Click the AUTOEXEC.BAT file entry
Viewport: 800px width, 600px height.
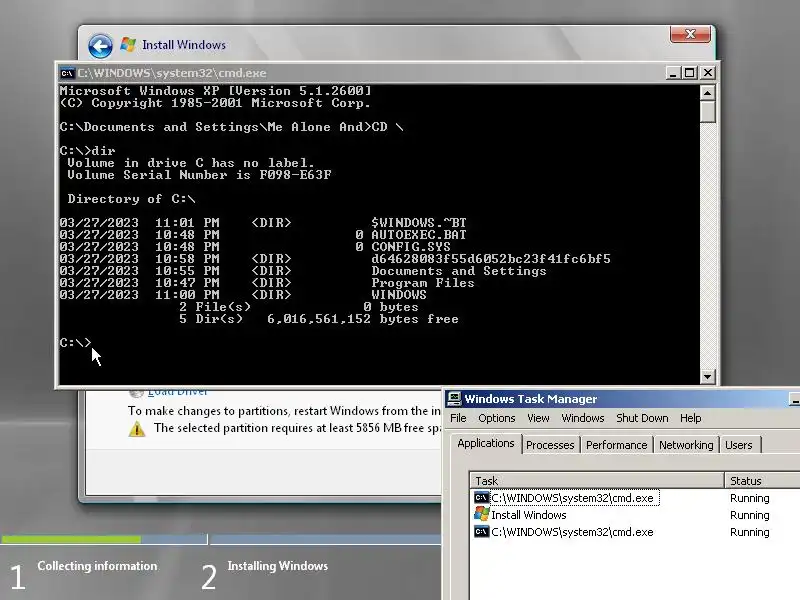click(x=418, y=235)
